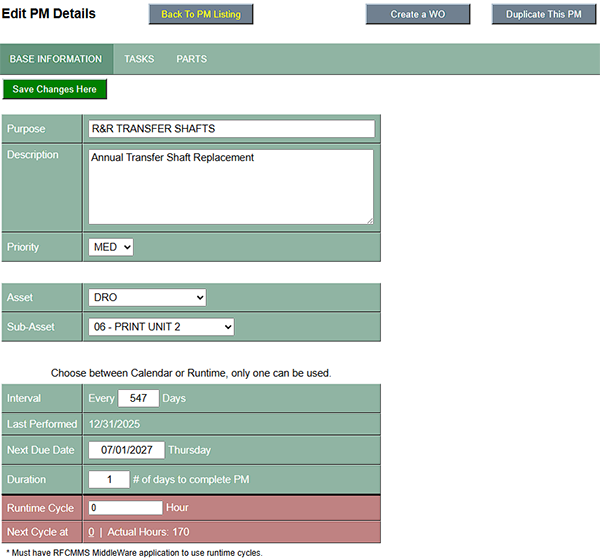Click the Next Cycle at 0 link
The image size is (600, 560).
click(x=91, y=532)
